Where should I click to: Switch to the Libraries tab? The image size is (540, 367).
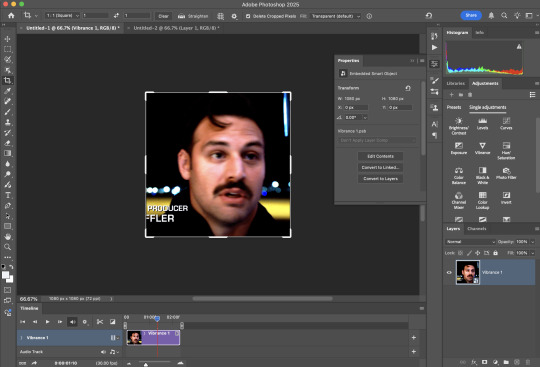(x=456, y=83)
